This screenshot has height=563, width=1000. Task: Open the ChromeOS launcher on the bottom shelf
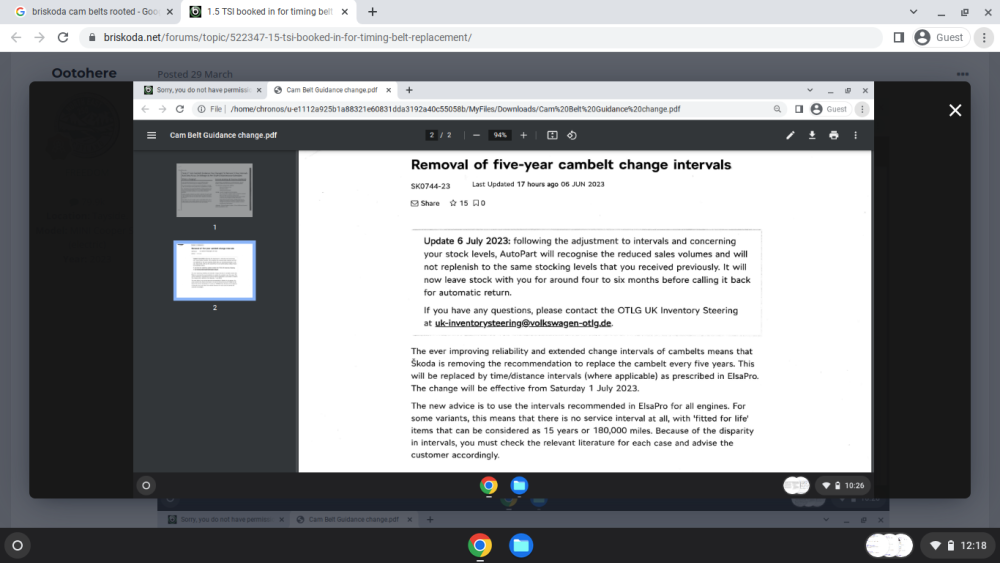coord(17,545)
